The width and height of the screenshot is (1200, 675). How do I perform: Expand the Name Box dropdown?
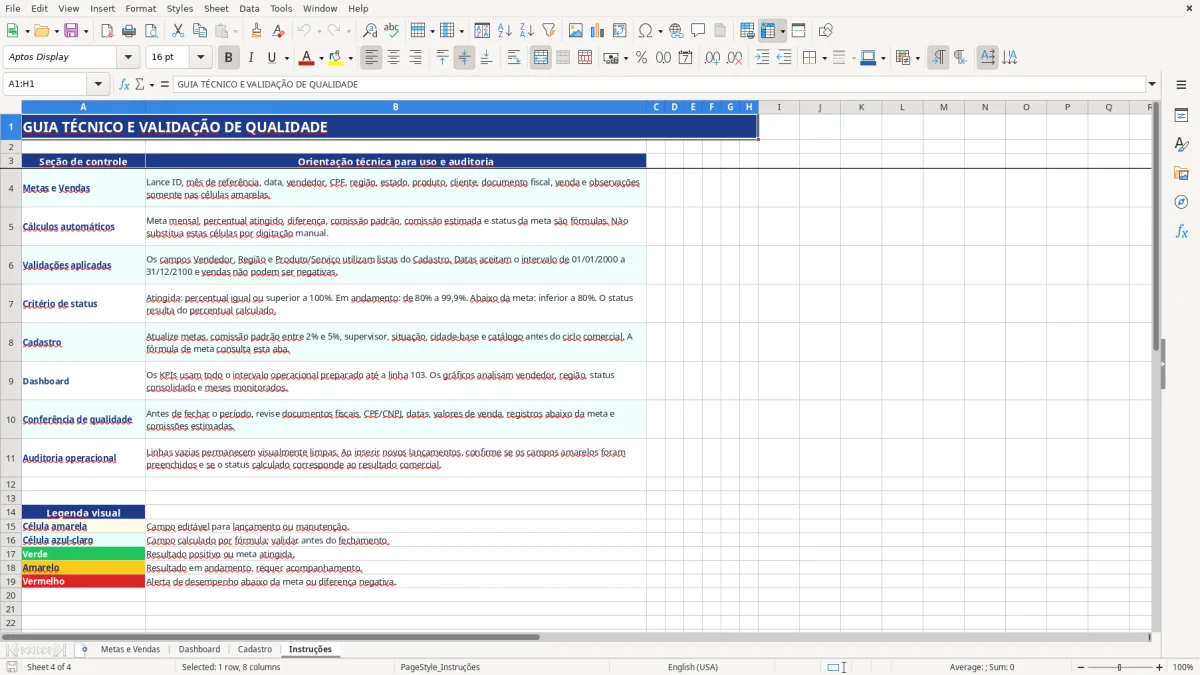pyautogui.click(x=98, y=84)
